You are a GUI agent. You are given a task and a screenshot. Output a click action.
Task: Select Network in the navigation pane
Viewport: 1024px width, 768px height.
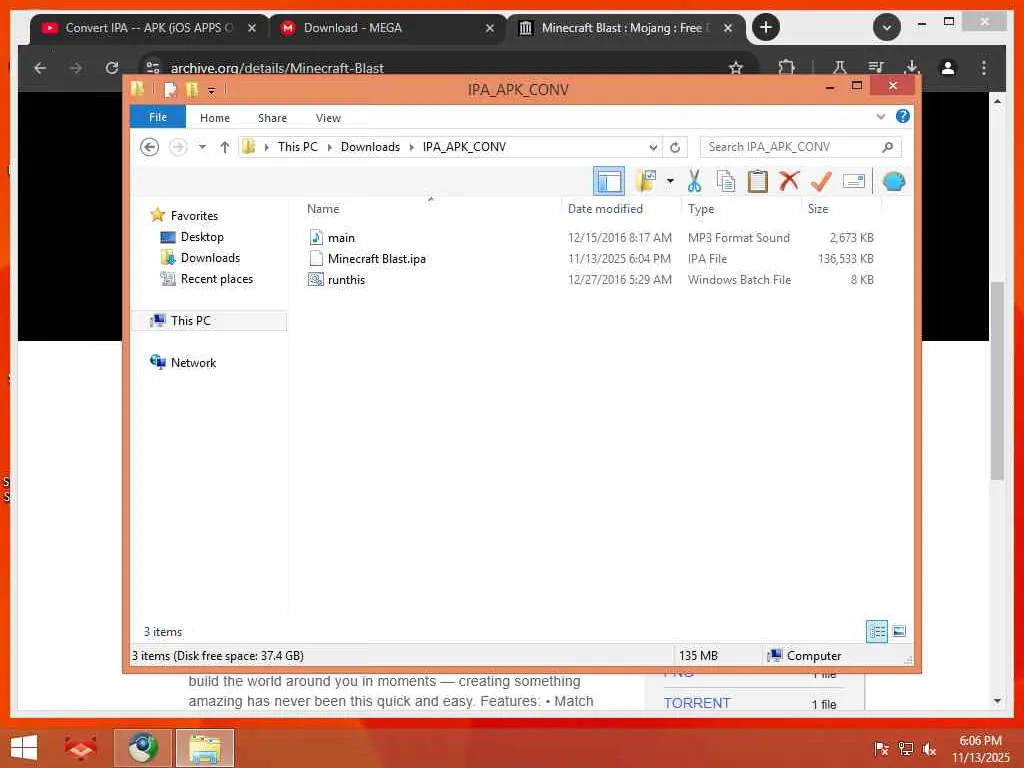193,362
